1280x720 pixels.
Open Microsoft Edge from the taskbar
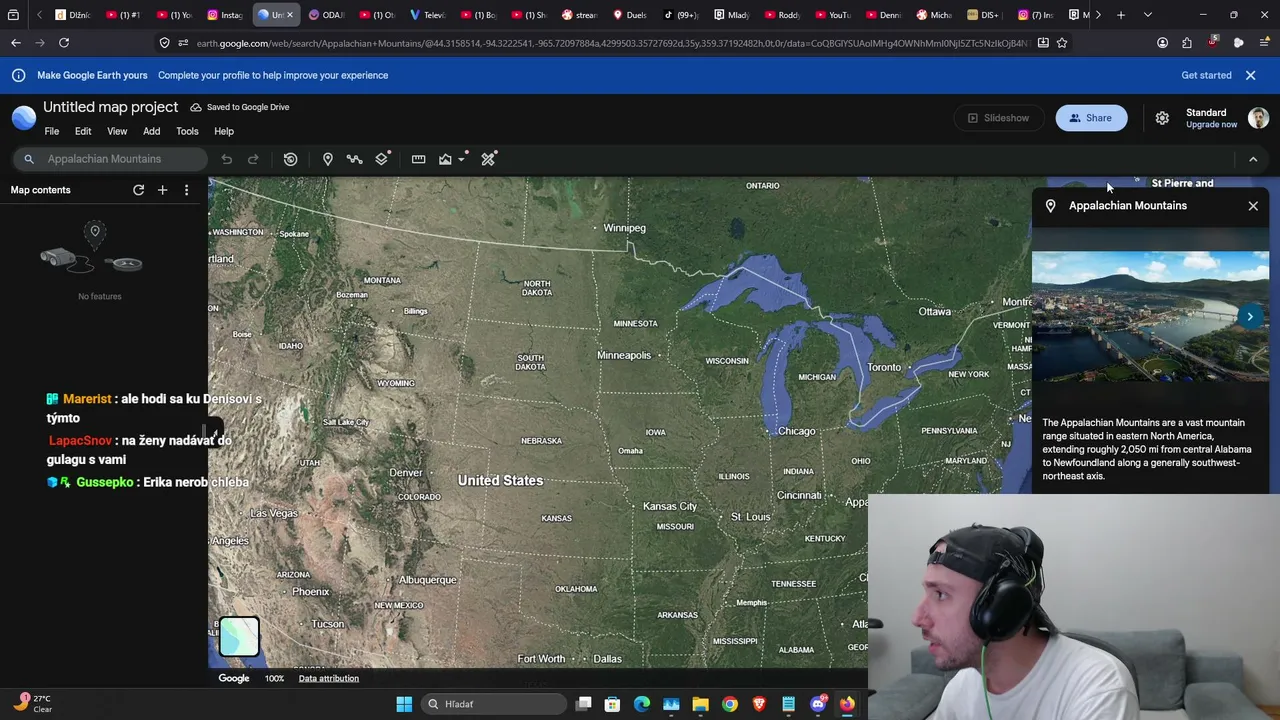pos(642,704)
